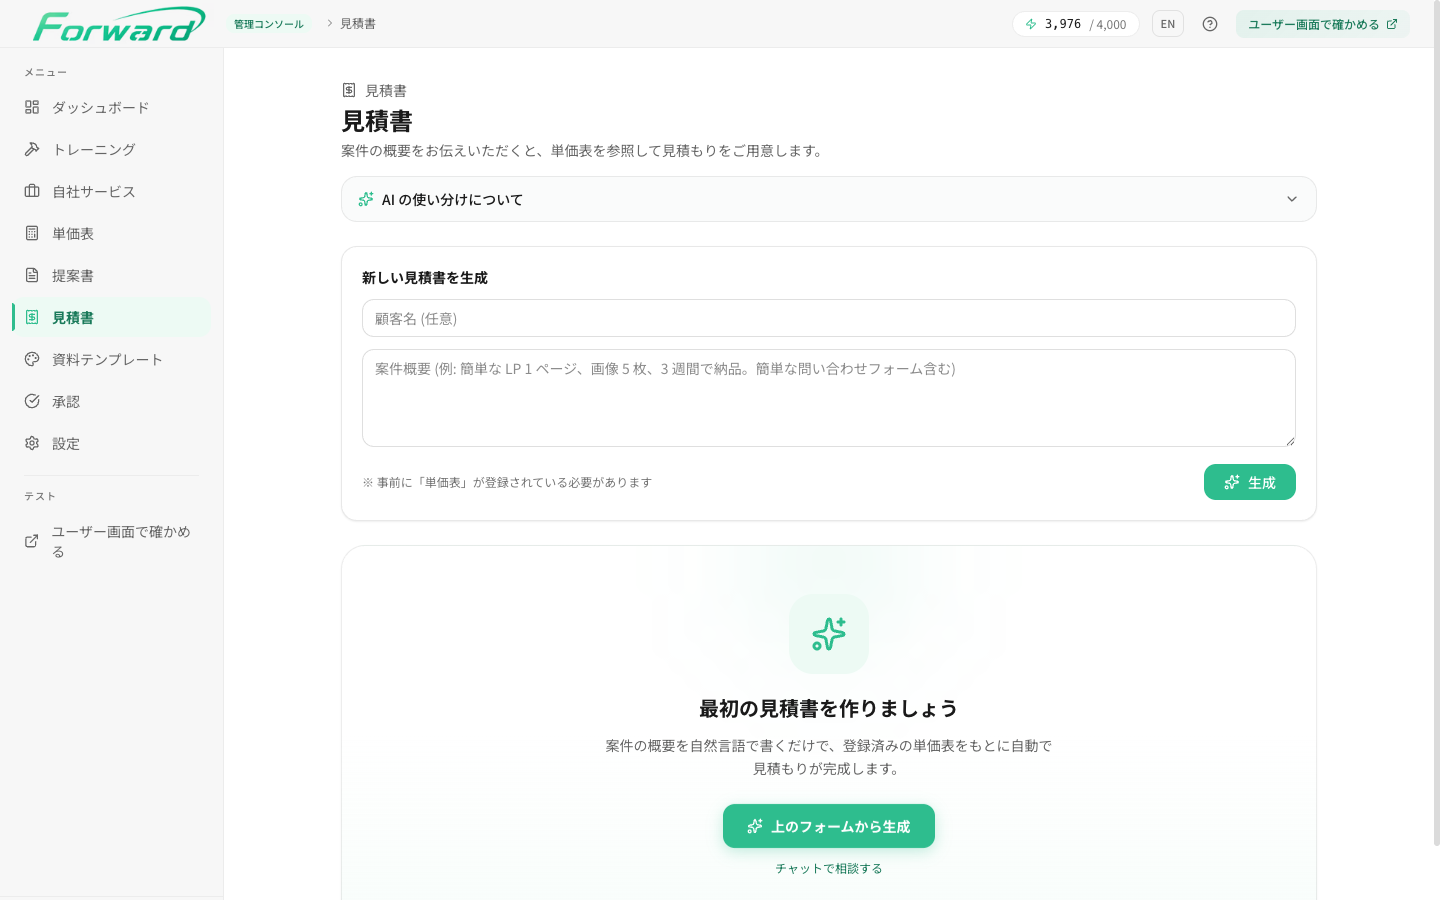Select 自社サービス in sidebar
1440x900 pixels.
pos(112,191)
